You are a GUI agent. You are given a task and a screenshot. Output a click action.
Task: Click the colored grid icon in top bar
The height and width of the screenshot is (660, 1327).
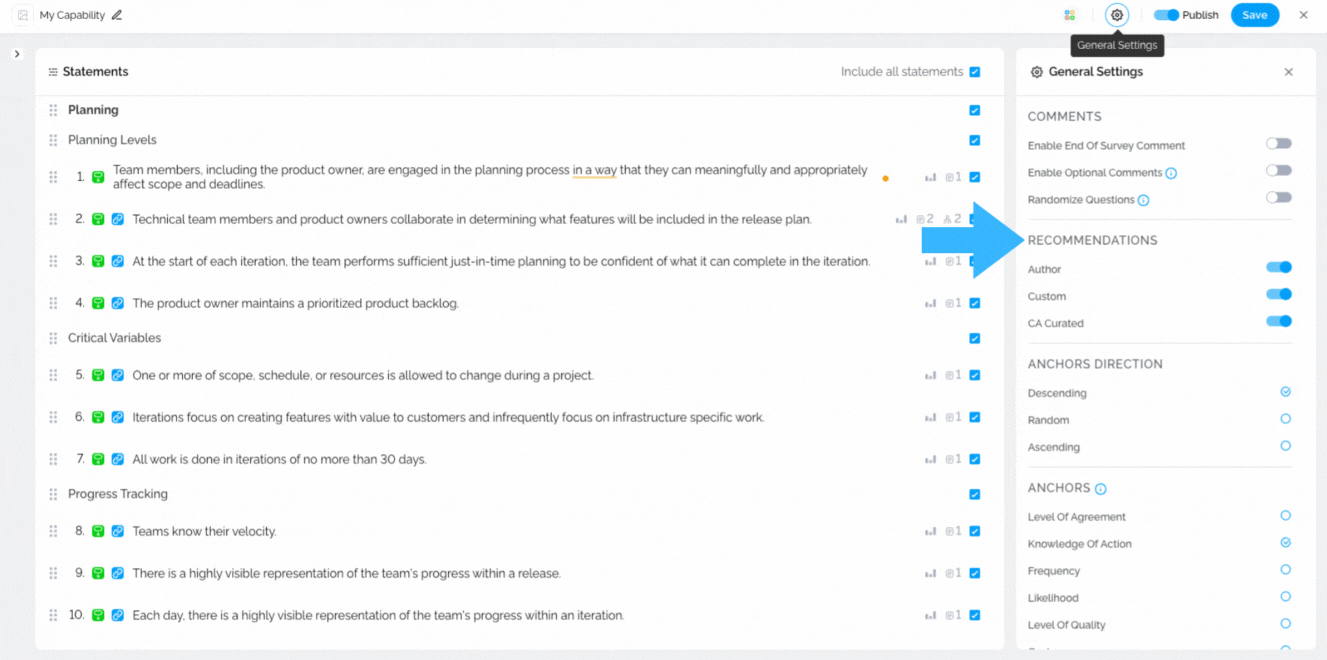click(x=1069, y=15)
